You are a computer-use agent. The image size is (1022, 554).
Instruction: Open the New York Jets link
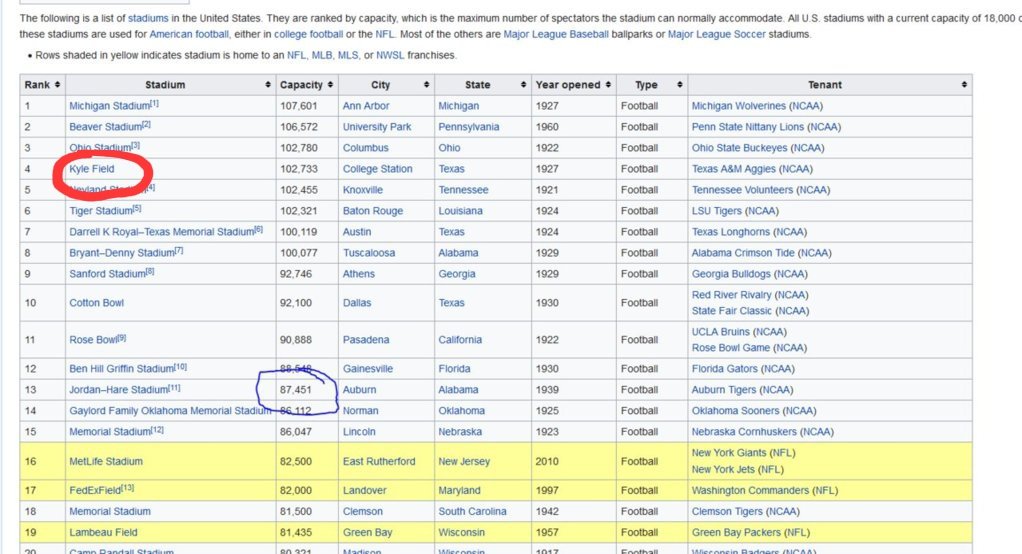pos(723,469)
